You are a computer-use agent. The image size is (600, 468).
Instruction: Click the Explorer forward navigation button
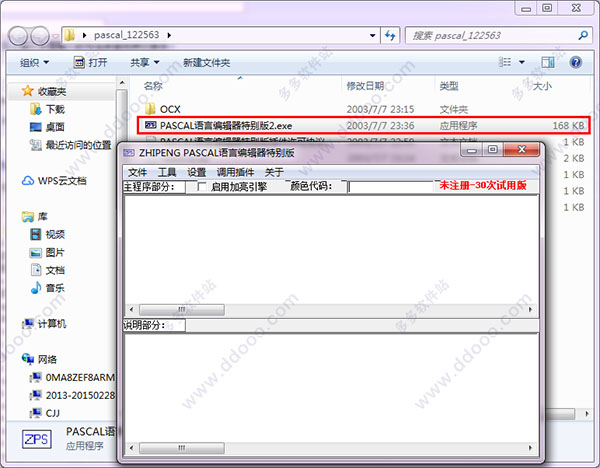[x=40, y=36]
